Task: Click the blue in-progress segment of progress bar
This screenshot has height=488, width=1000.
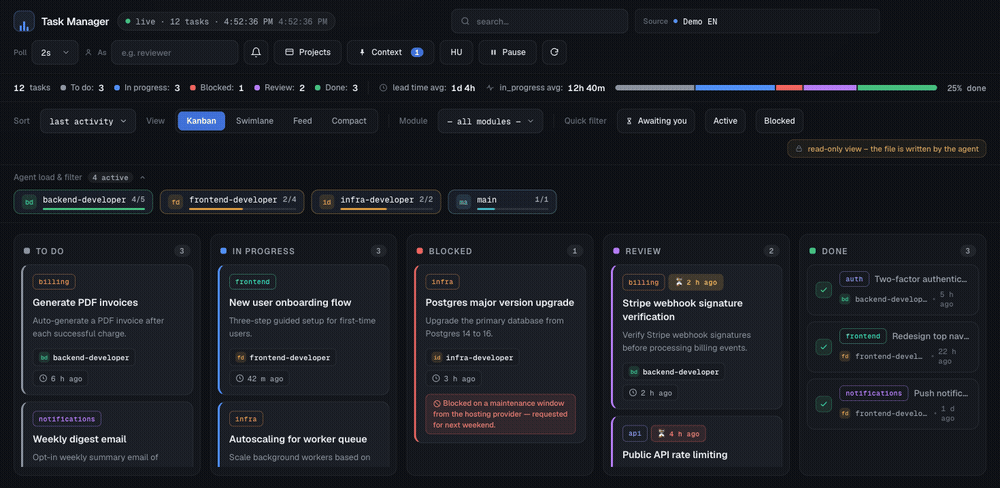Action: tap(735, 87)
